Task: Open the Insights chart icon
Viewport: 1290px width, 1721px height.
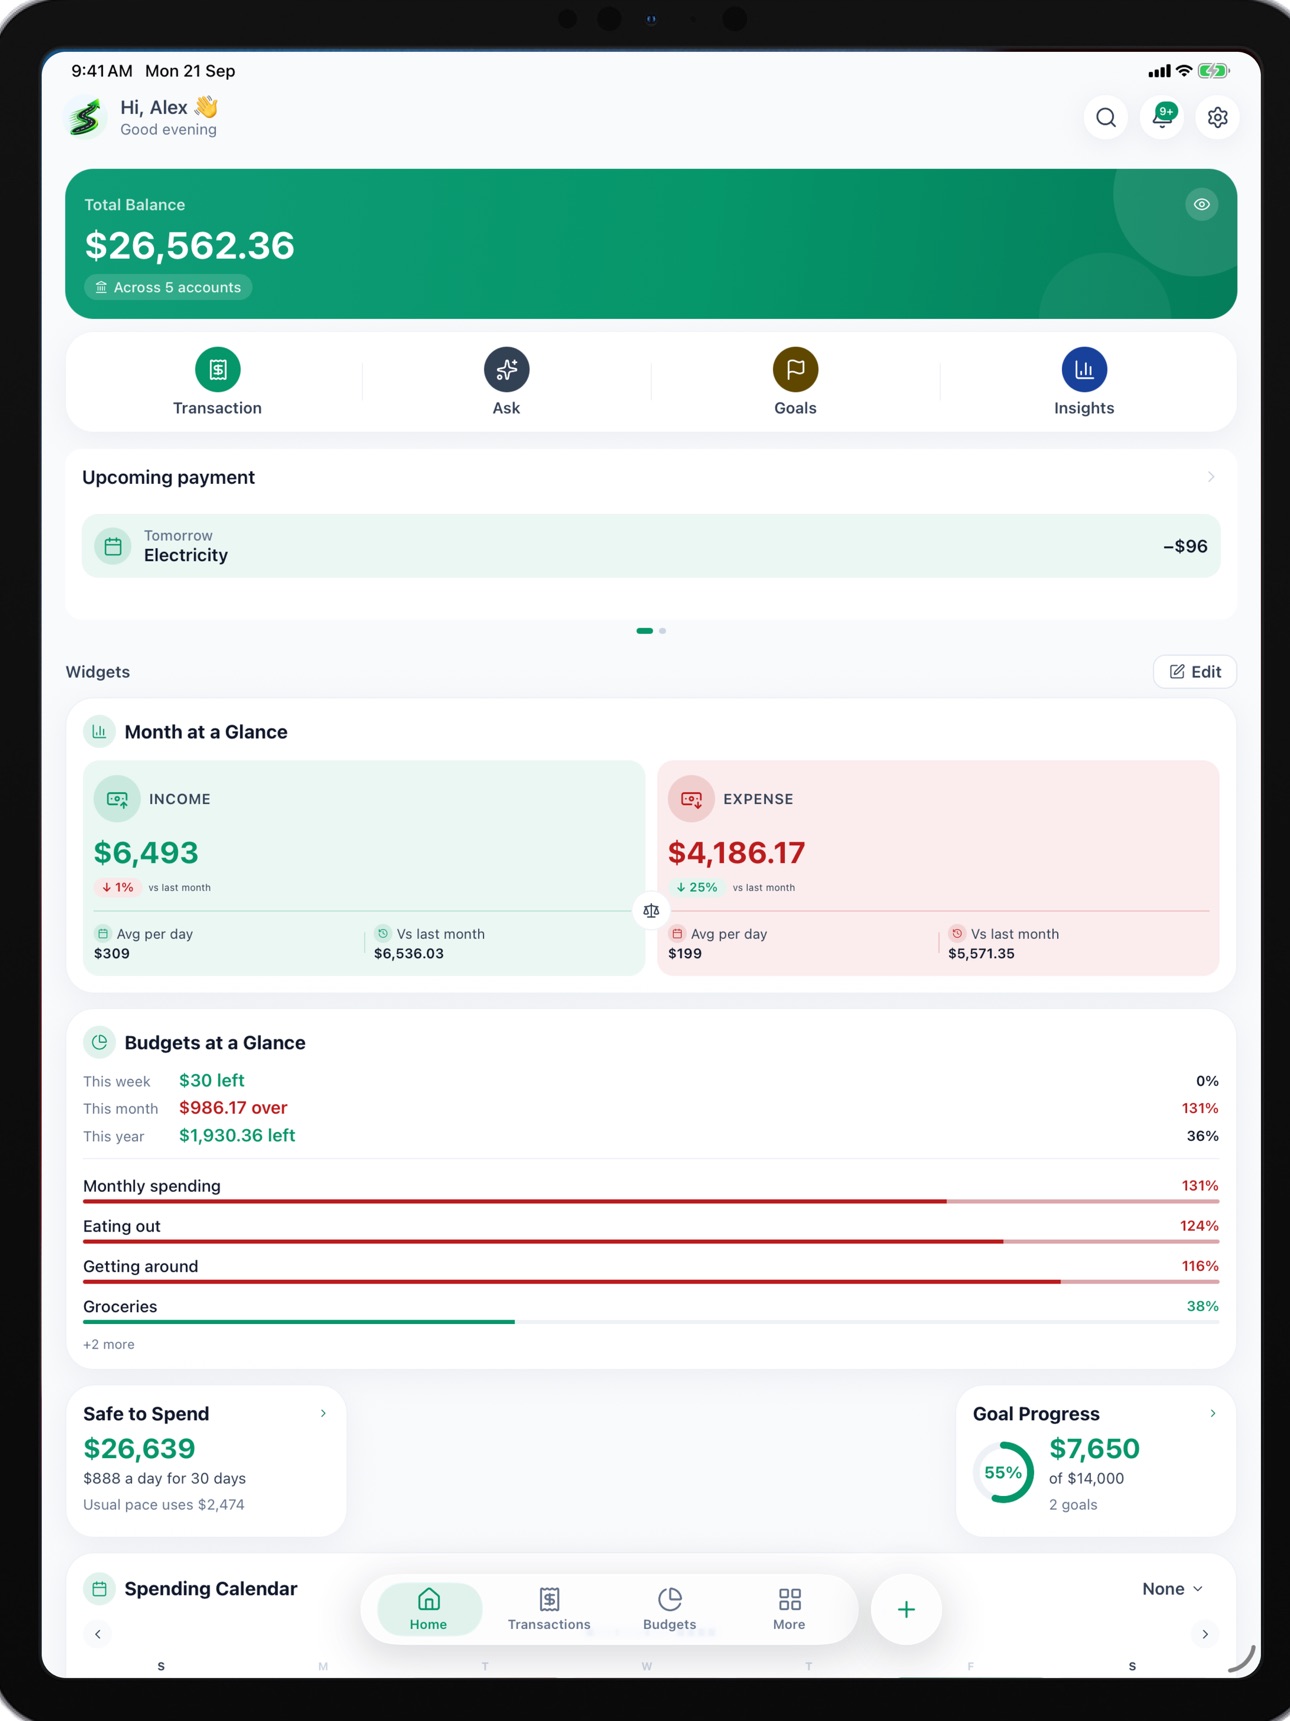Action: tap(1084, 369)
